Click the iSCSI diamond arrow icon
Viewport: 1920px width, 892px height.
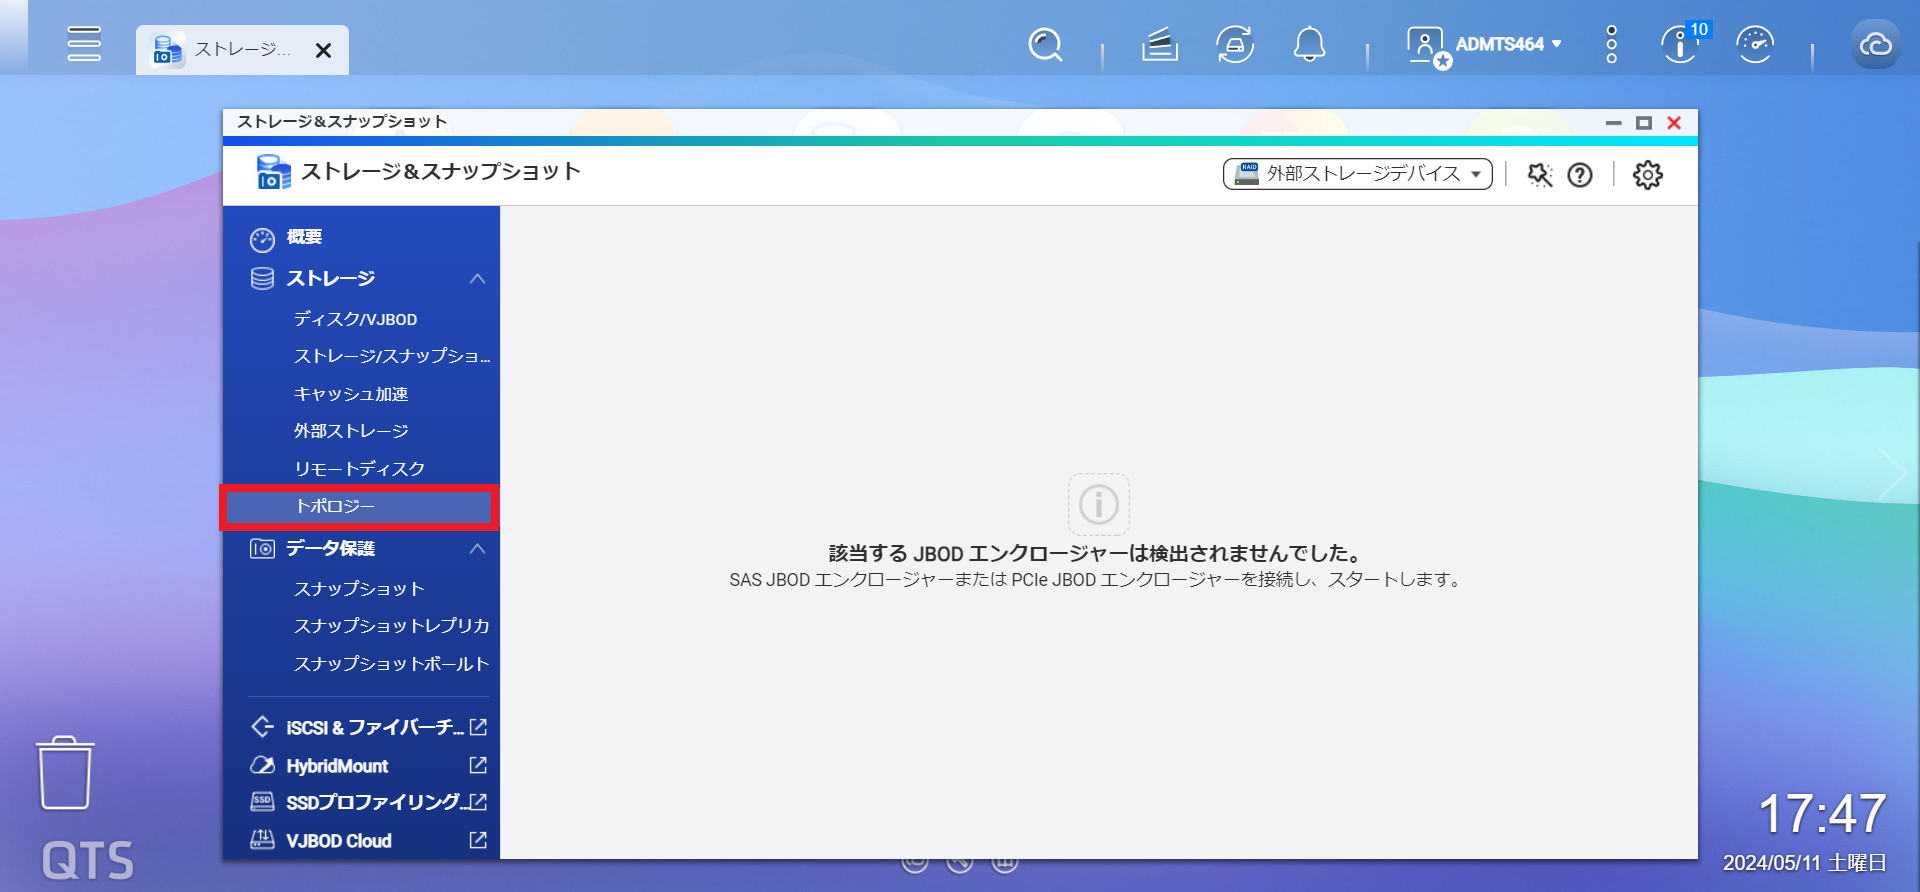pos(262,727)
